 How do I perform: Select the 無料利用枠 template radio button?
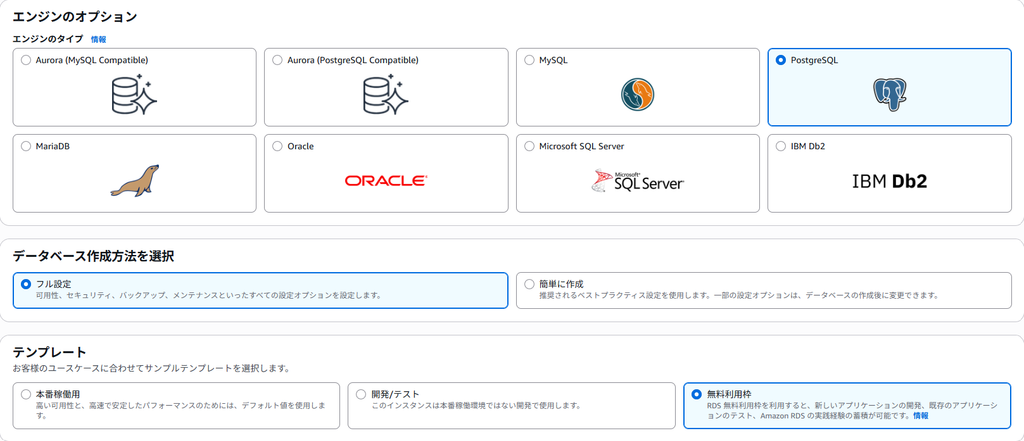pyautogui.click(x=696, y=395)
